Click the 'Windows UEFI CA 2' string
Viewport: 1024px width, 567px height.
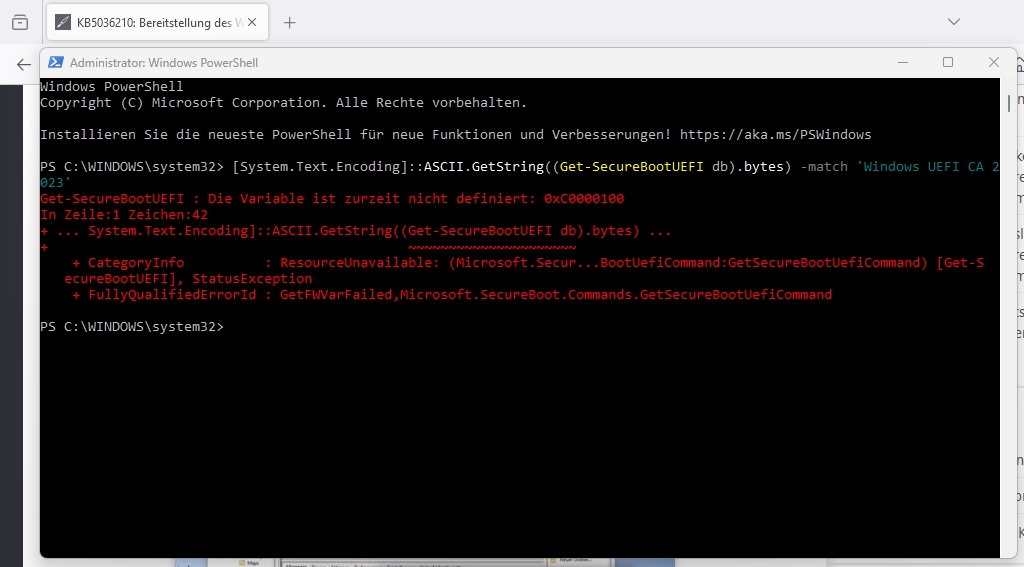pos(928,167)
